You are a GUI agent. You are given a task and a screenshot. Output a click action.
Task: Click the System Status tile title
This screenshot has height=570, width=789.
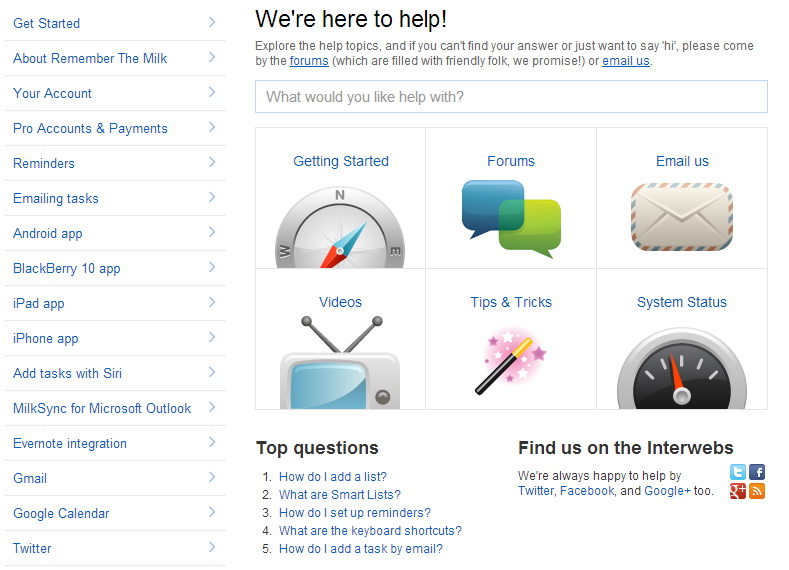[x=682, y=302]
